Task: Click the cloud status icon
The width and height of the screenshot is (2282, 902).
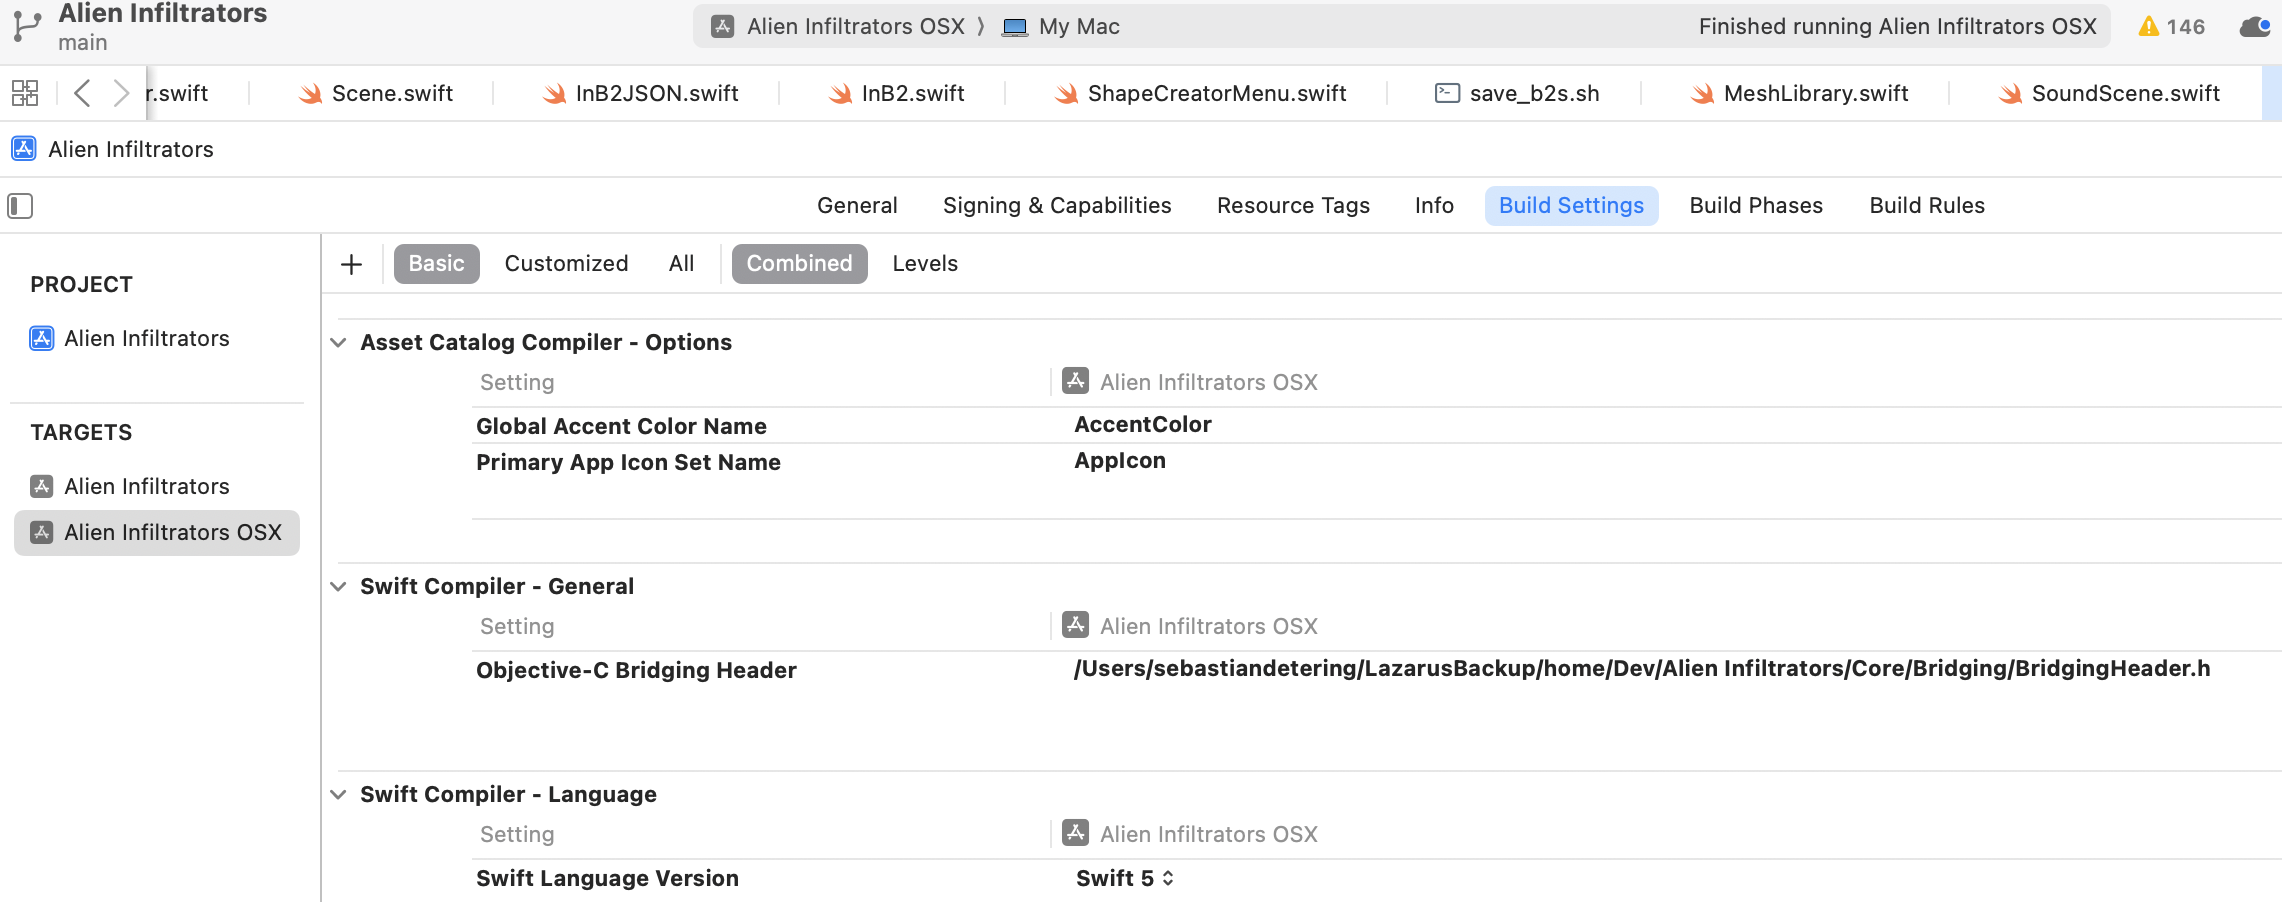Action: click(x=2254, y=27)
